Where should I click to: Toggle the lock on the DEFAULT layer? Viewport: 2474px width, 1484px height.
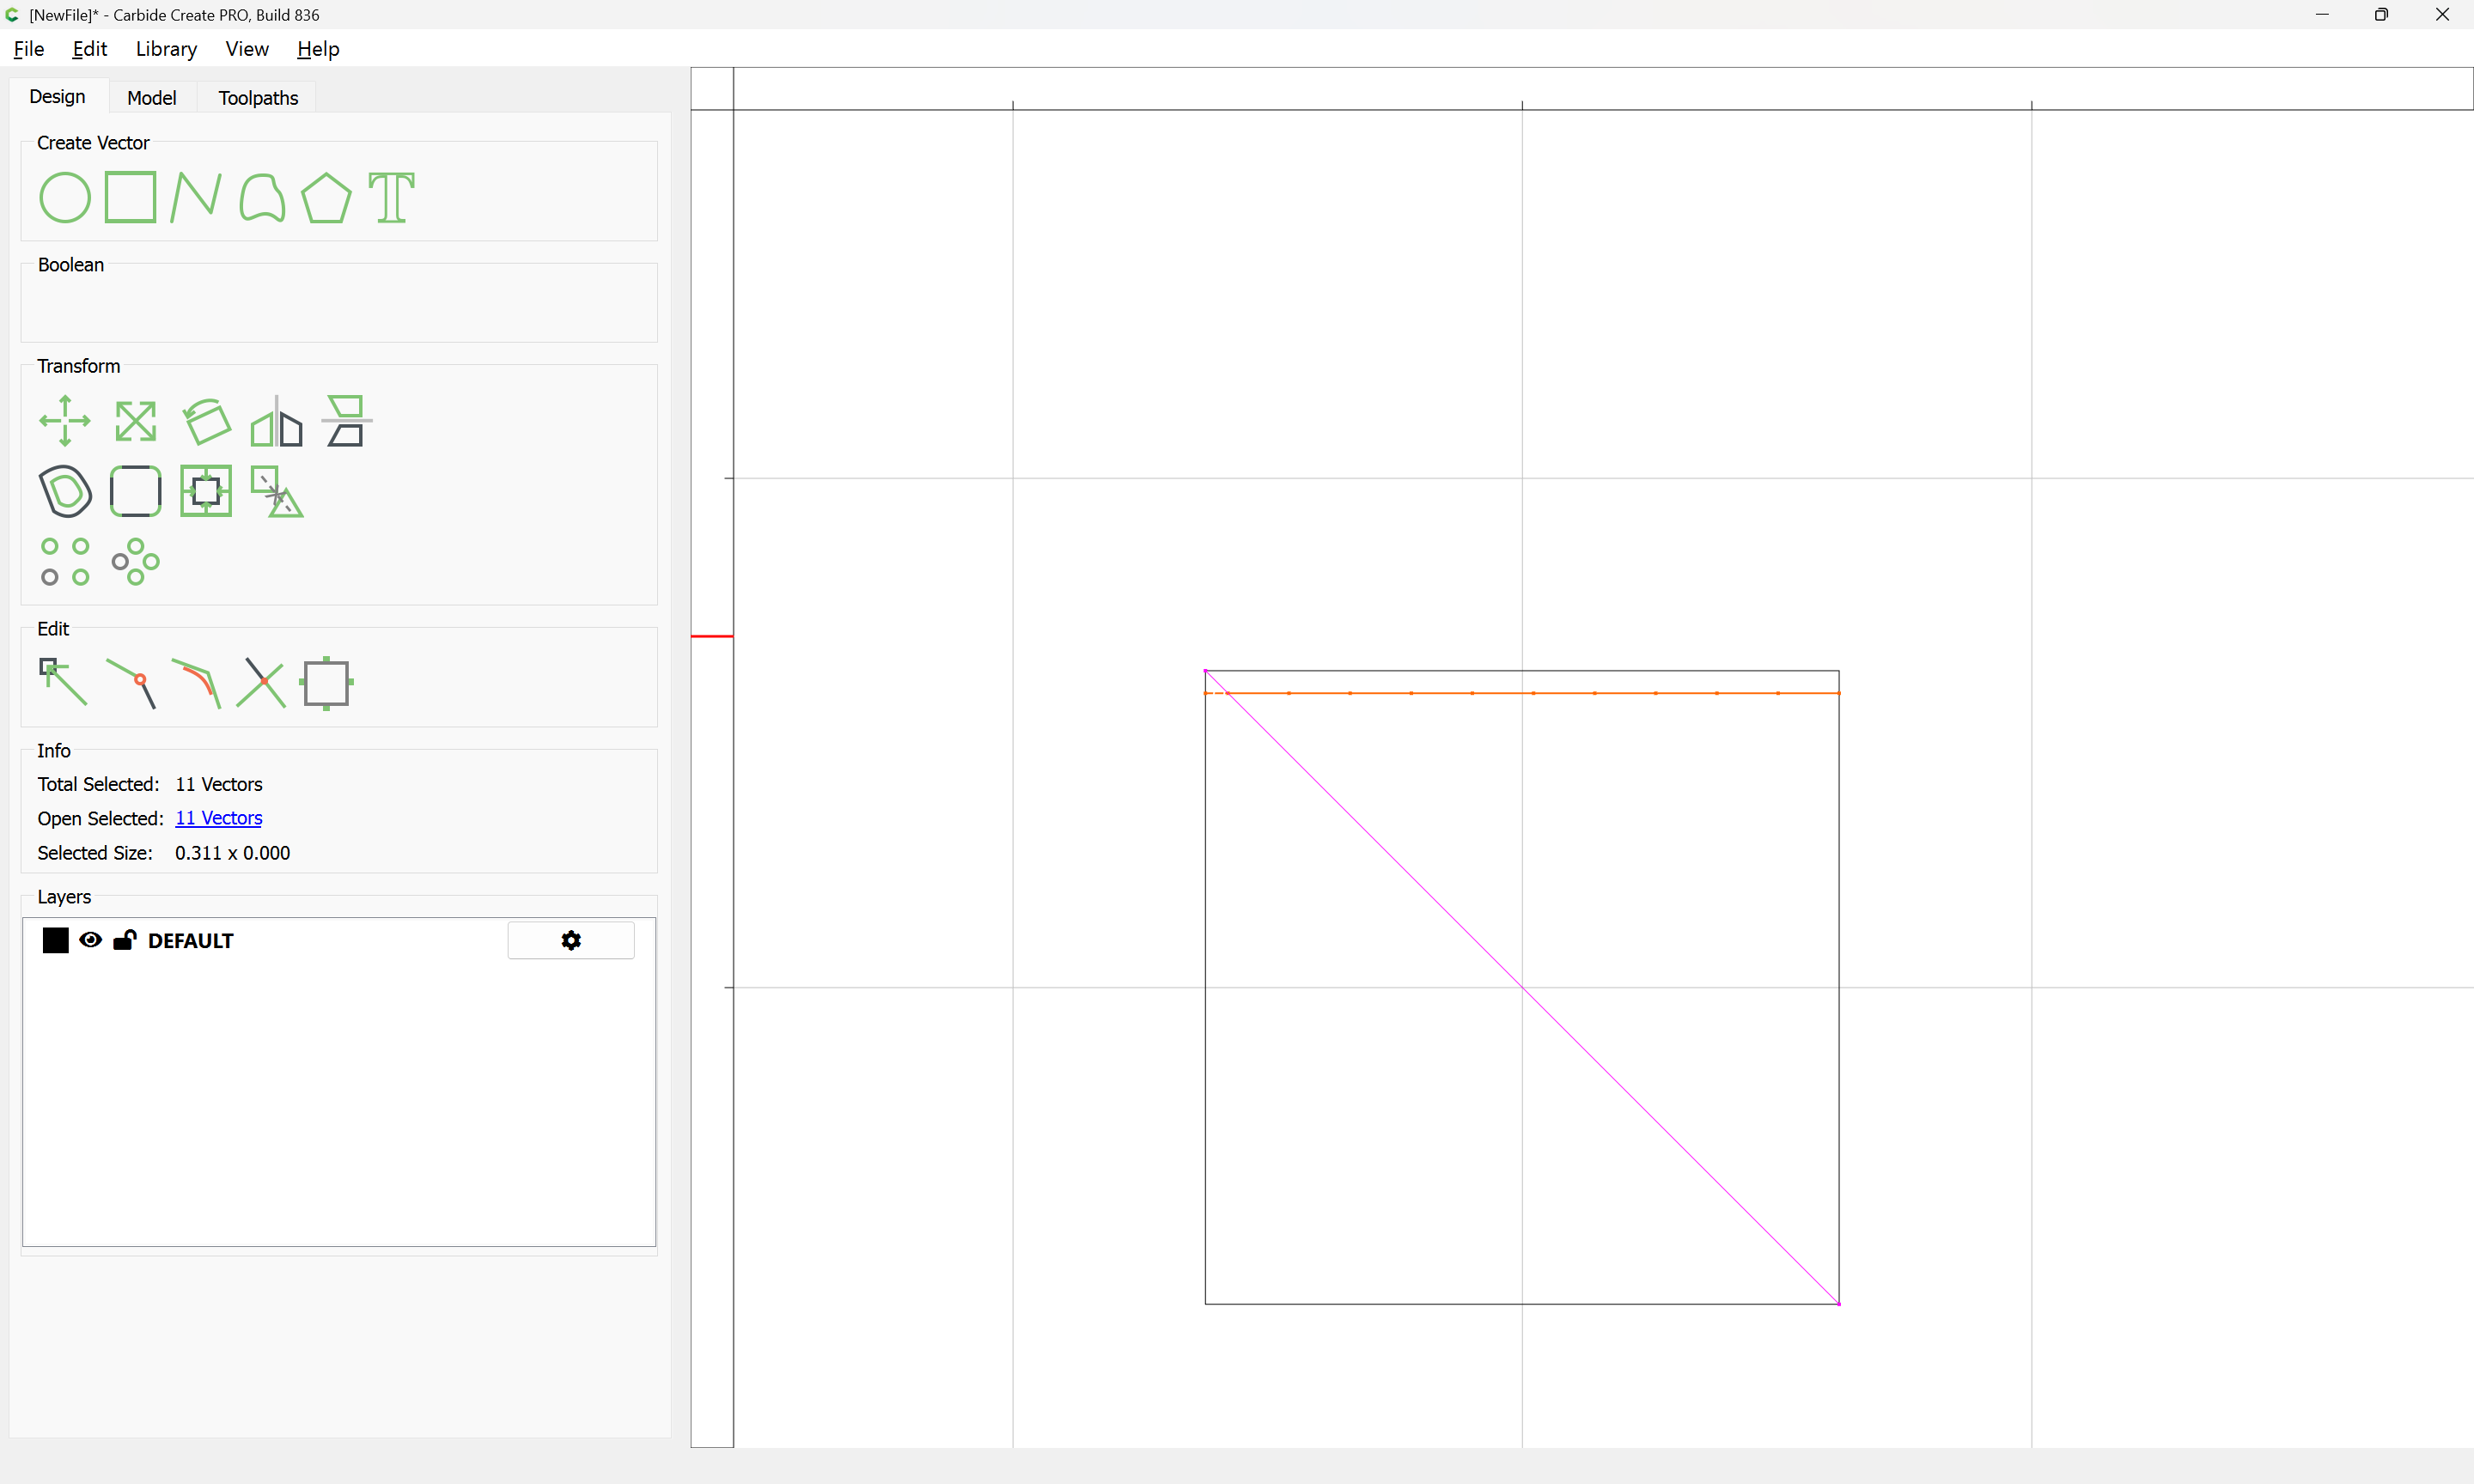tap(124, 940)
